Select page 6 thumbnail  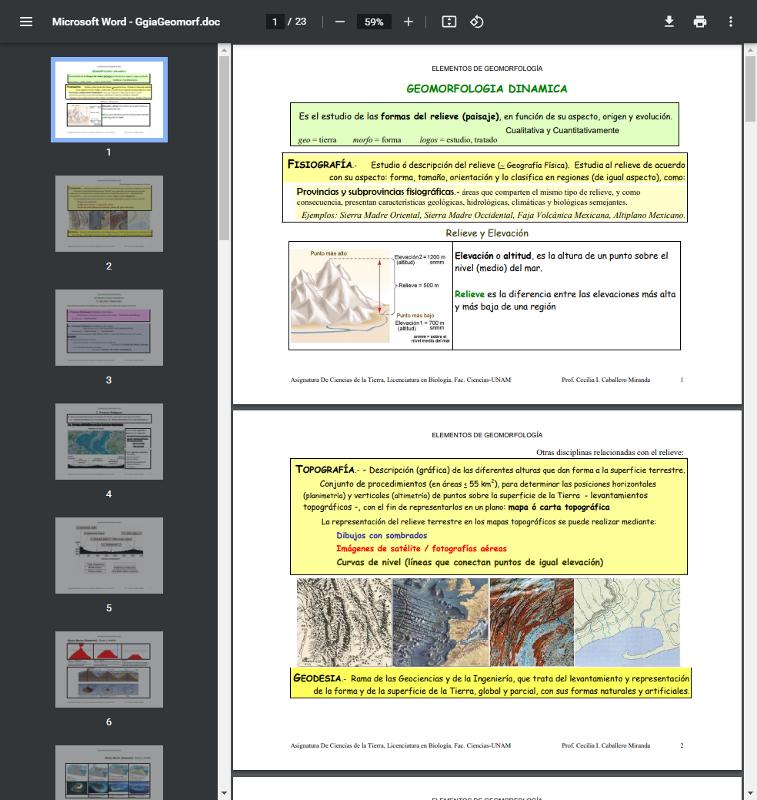click(x=109, y=669)
